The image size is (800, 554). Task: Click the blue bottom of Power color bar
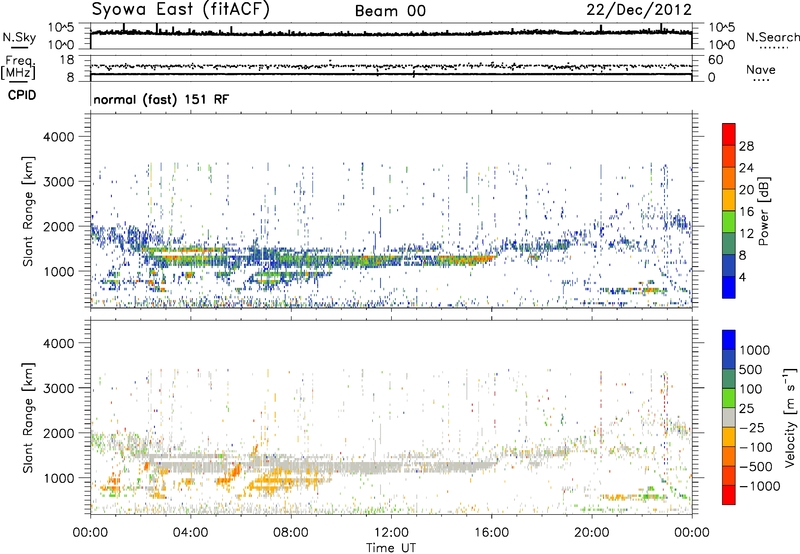pyautogui.click(x=729, y=287)
